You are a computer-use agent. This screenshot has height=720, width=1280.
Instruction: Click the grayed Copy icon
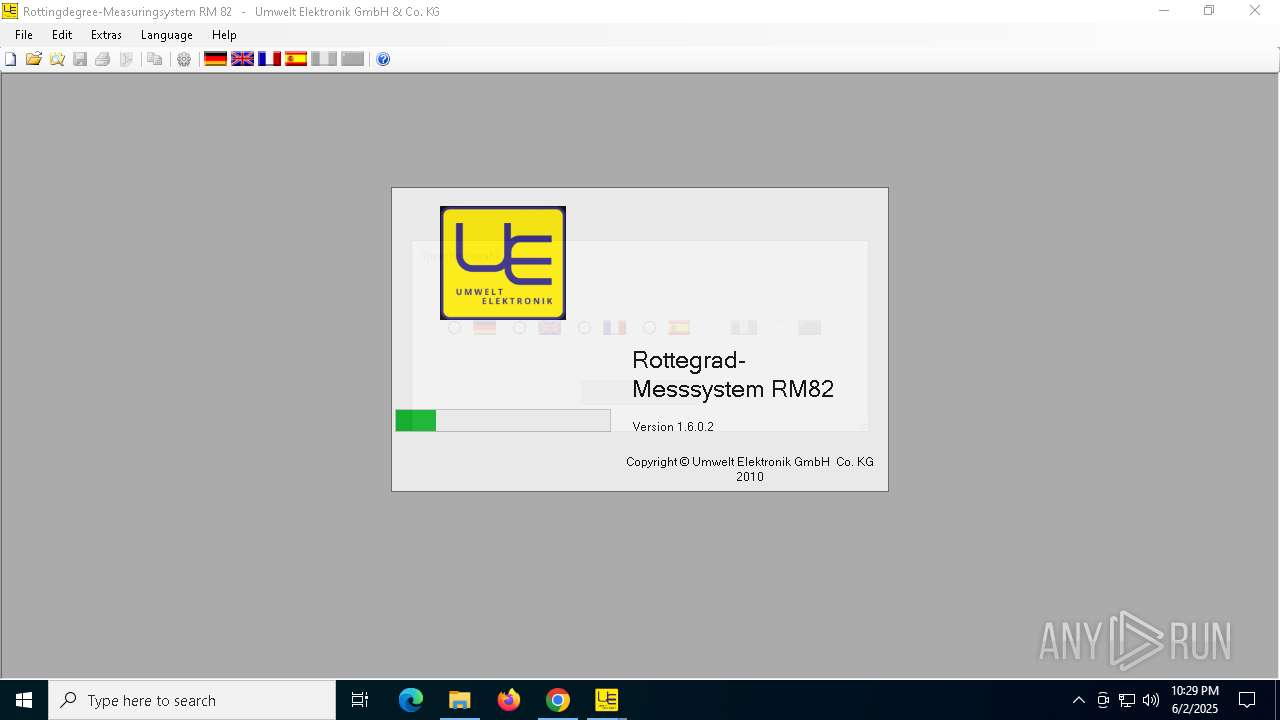coord(154,59)
